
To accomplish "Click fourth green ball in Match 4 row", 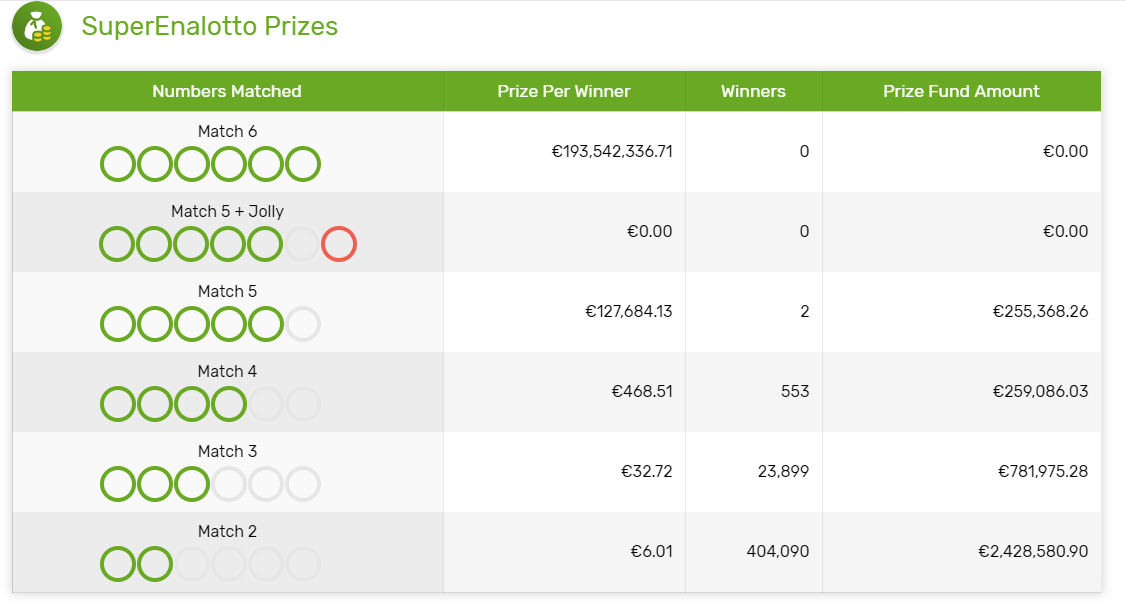I will [x=229, y=404].
